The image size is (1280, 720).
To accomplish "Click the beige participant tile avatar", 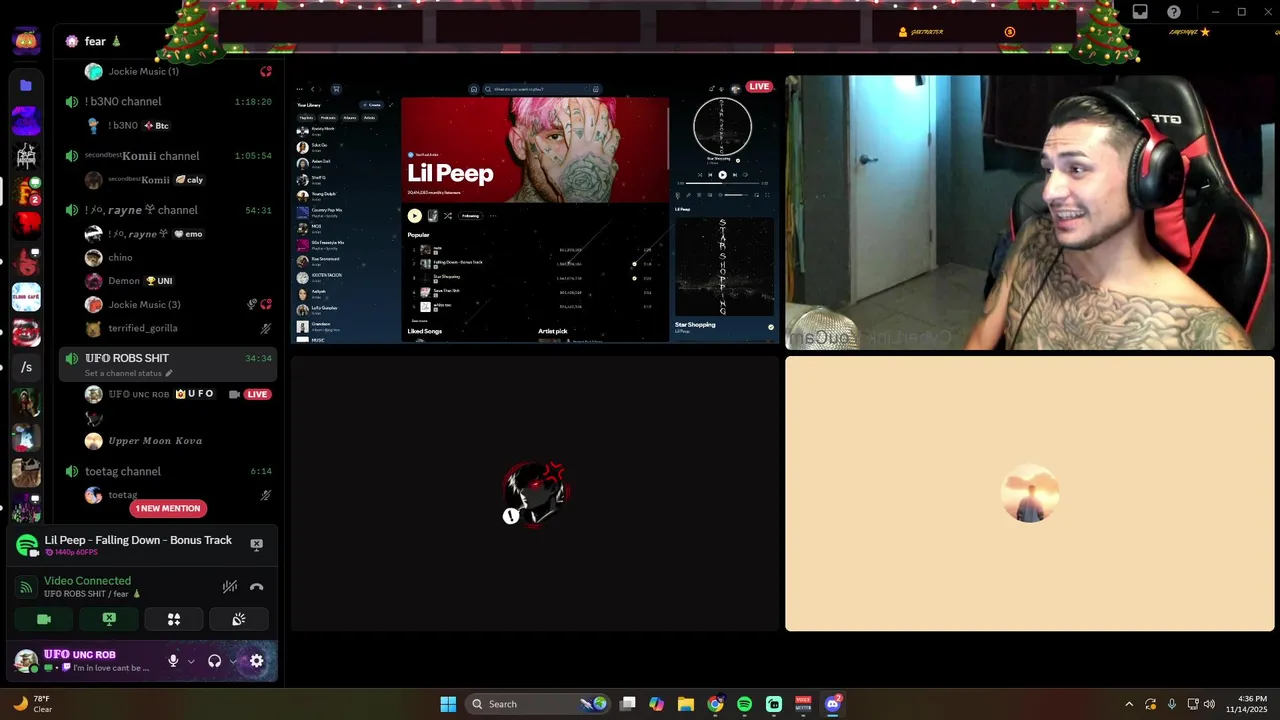I will [1030, 494].
